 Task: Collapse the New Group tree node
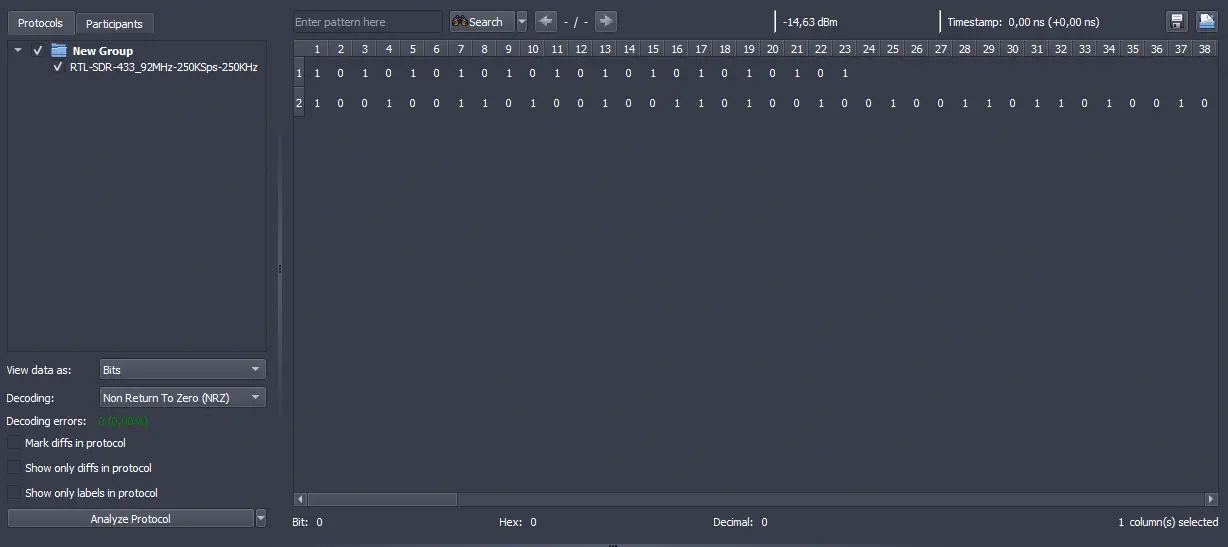[x=18, y=51]
